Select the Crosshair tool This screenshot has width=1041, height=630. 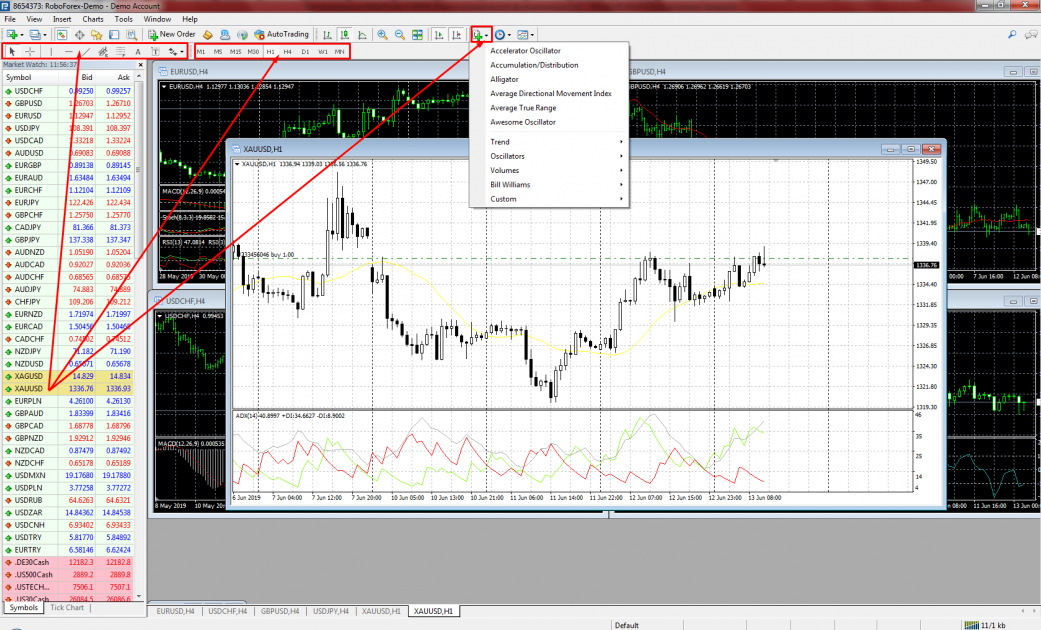pos(30,51)
